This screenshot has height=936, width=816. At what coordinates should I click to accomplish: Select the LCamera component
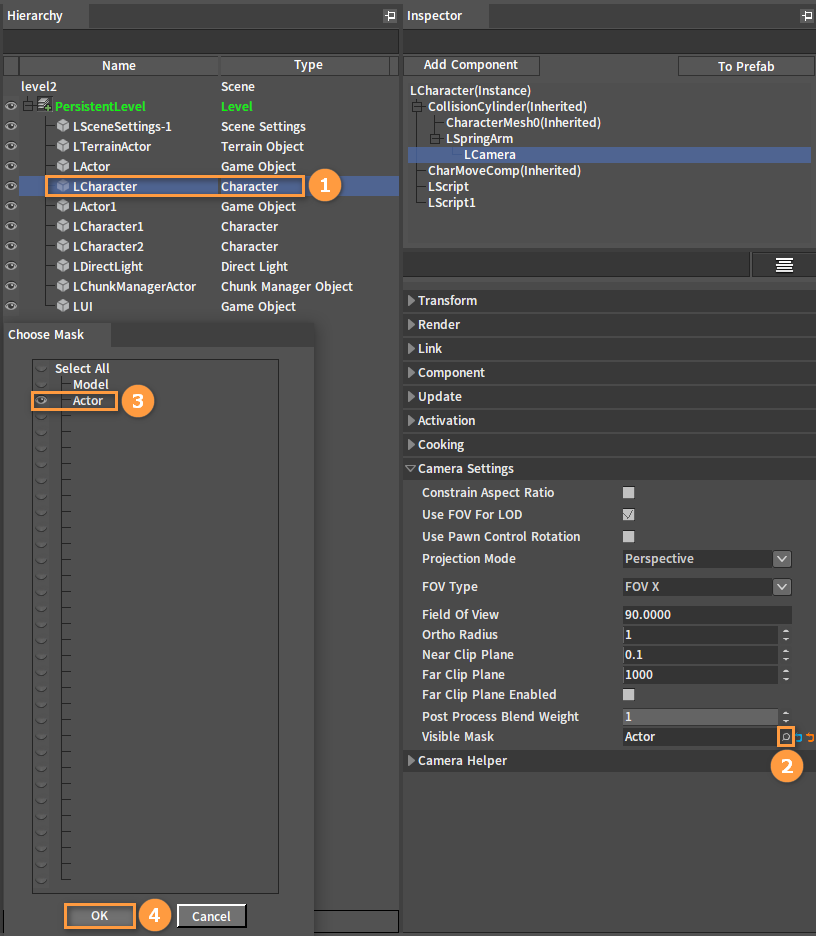coord(489,155)
